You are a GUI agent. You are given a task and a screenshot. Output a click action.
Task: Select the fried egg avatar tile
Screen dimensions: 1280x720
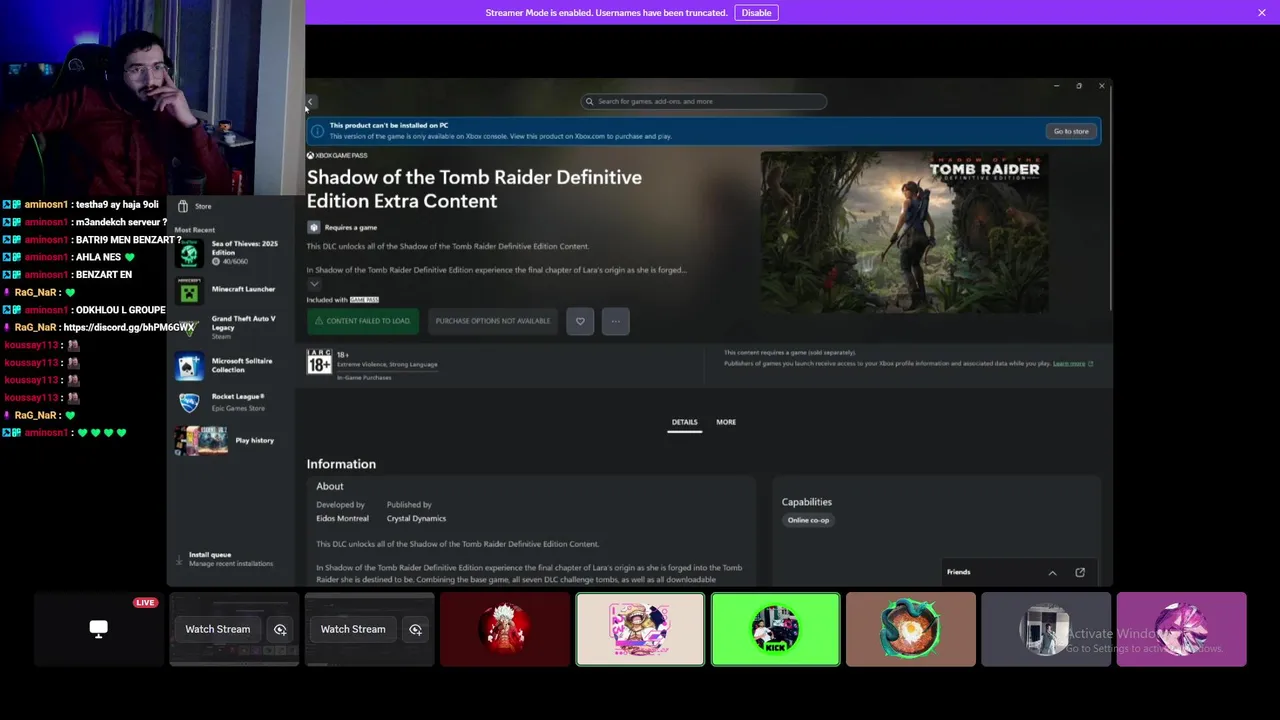click(x=911, y=629)
